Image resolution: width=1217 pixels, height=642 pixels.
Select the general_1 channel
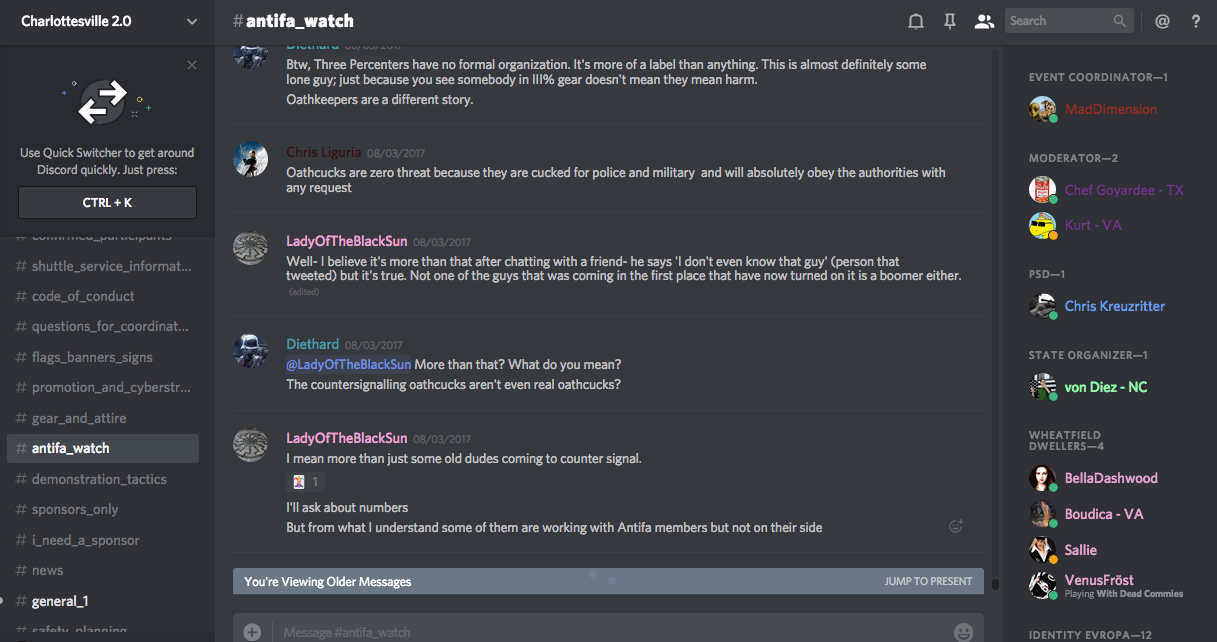click(60, 601)
